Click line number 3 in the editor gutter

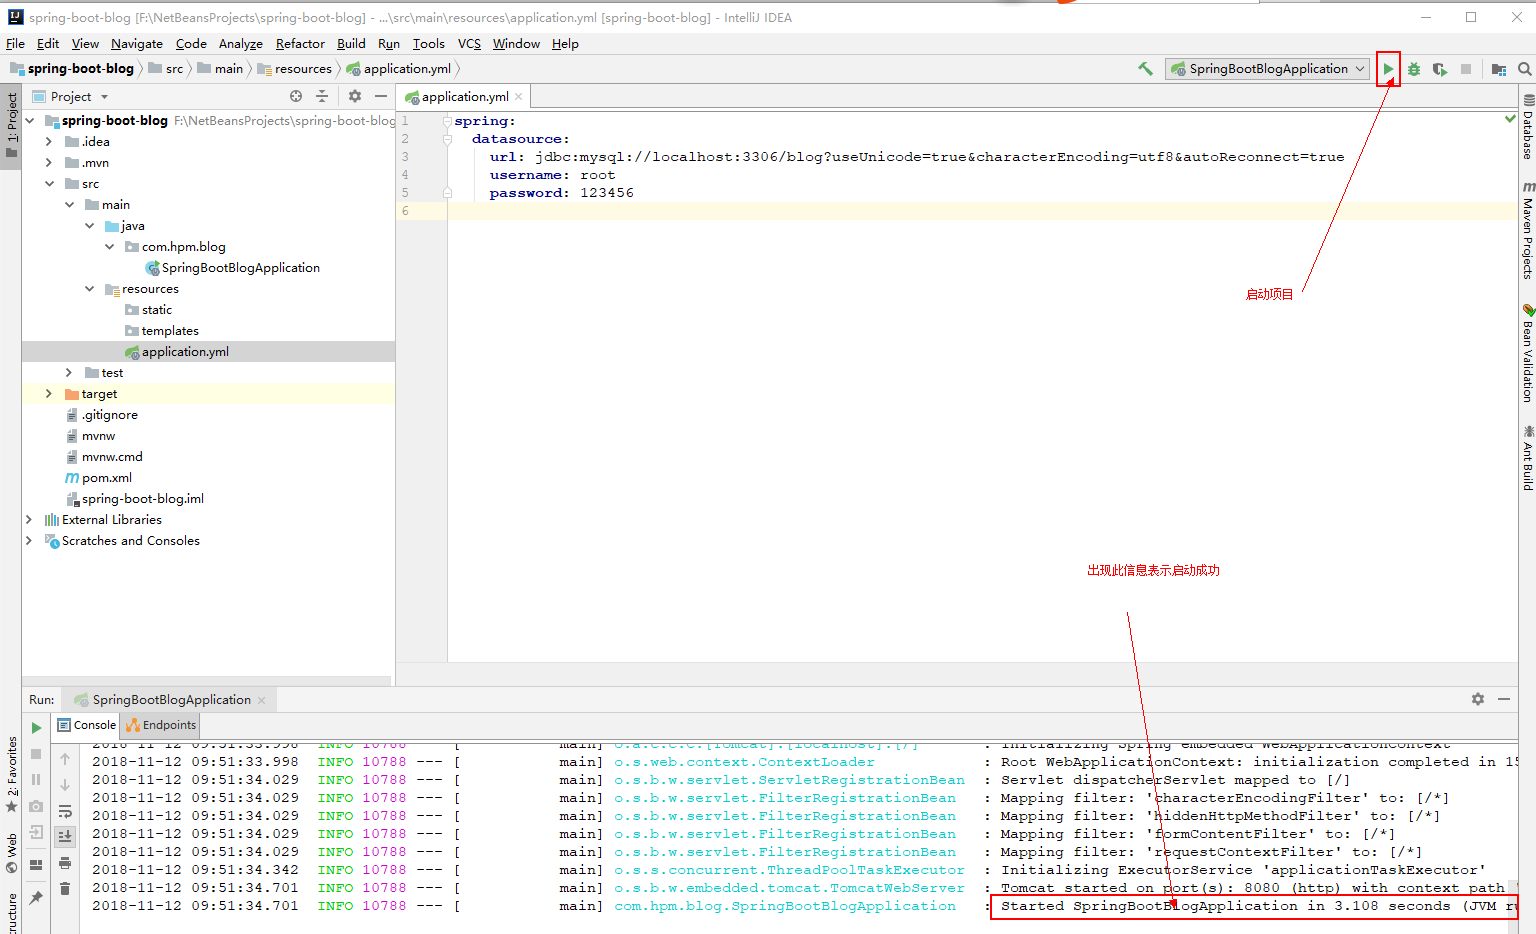pyautogui.click(x=405, y=156)
